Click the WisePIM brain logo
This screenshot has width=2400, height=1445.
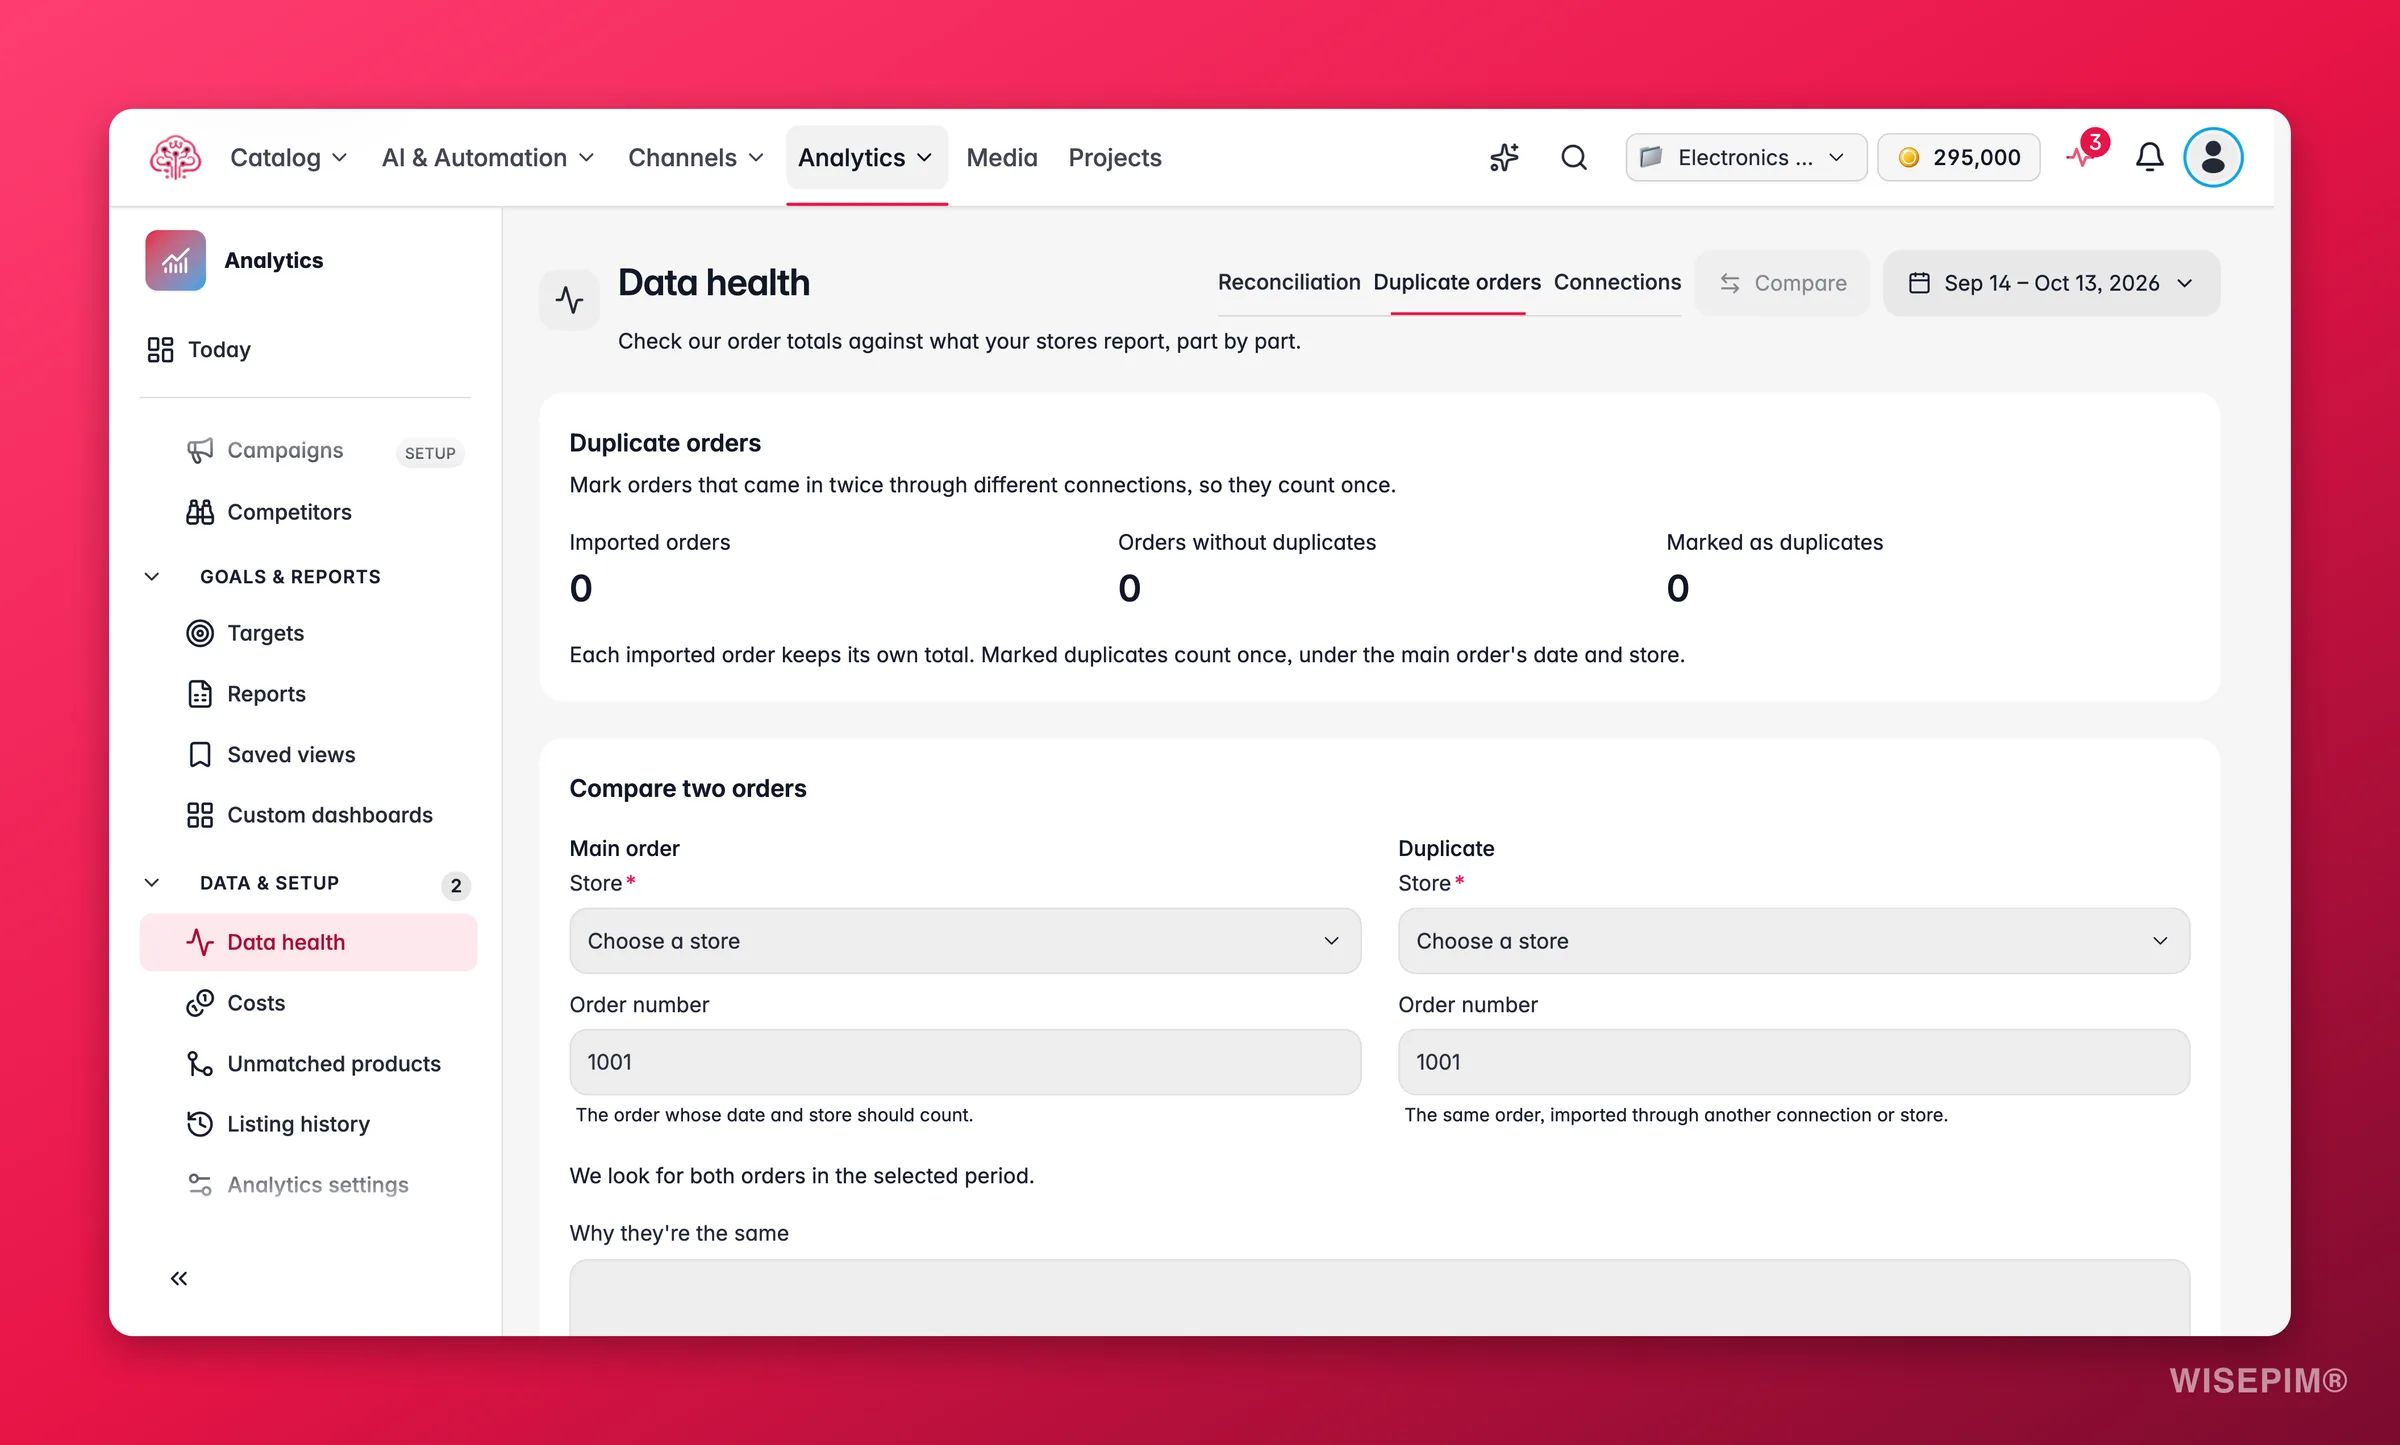(x=175, y=158)
